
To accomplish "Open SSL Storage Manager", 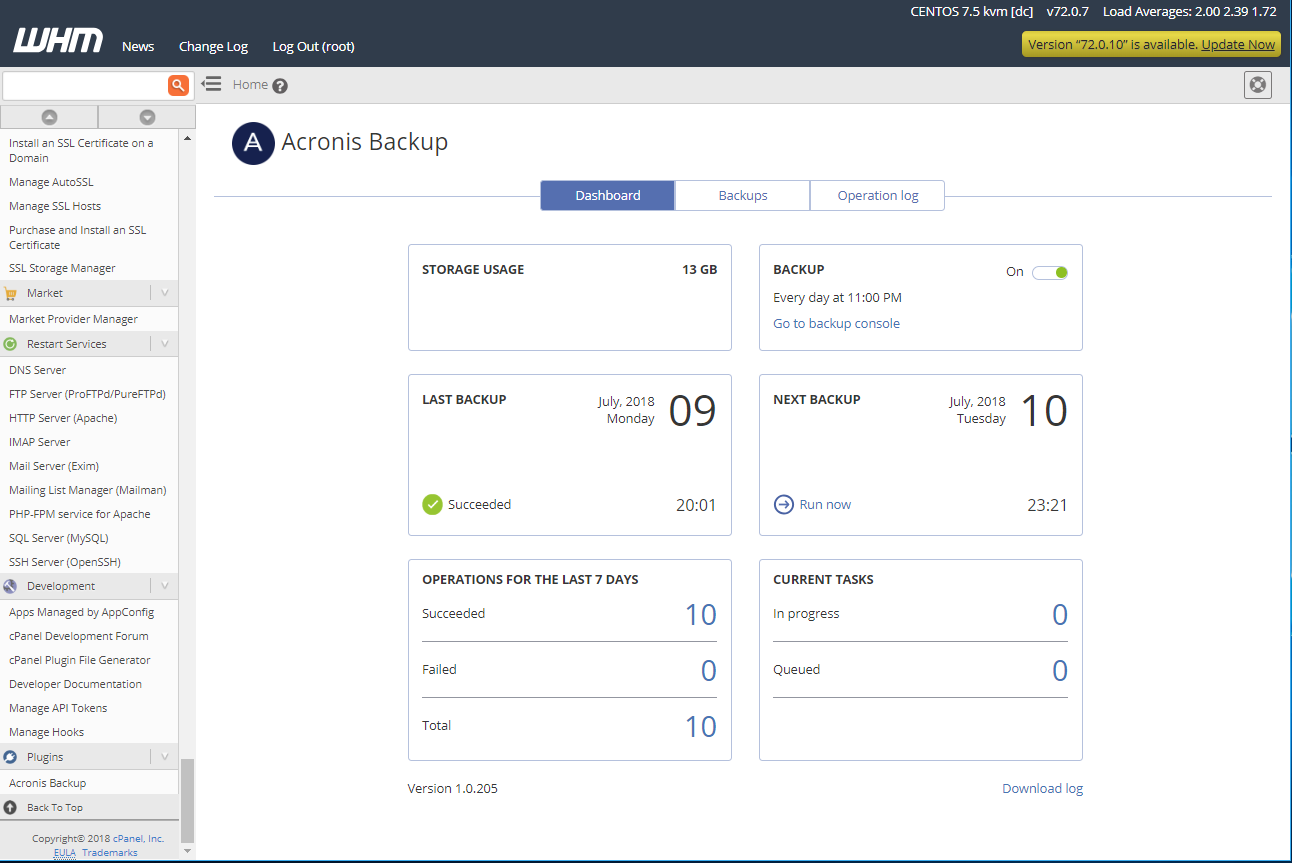I will [x=62, y=268].
